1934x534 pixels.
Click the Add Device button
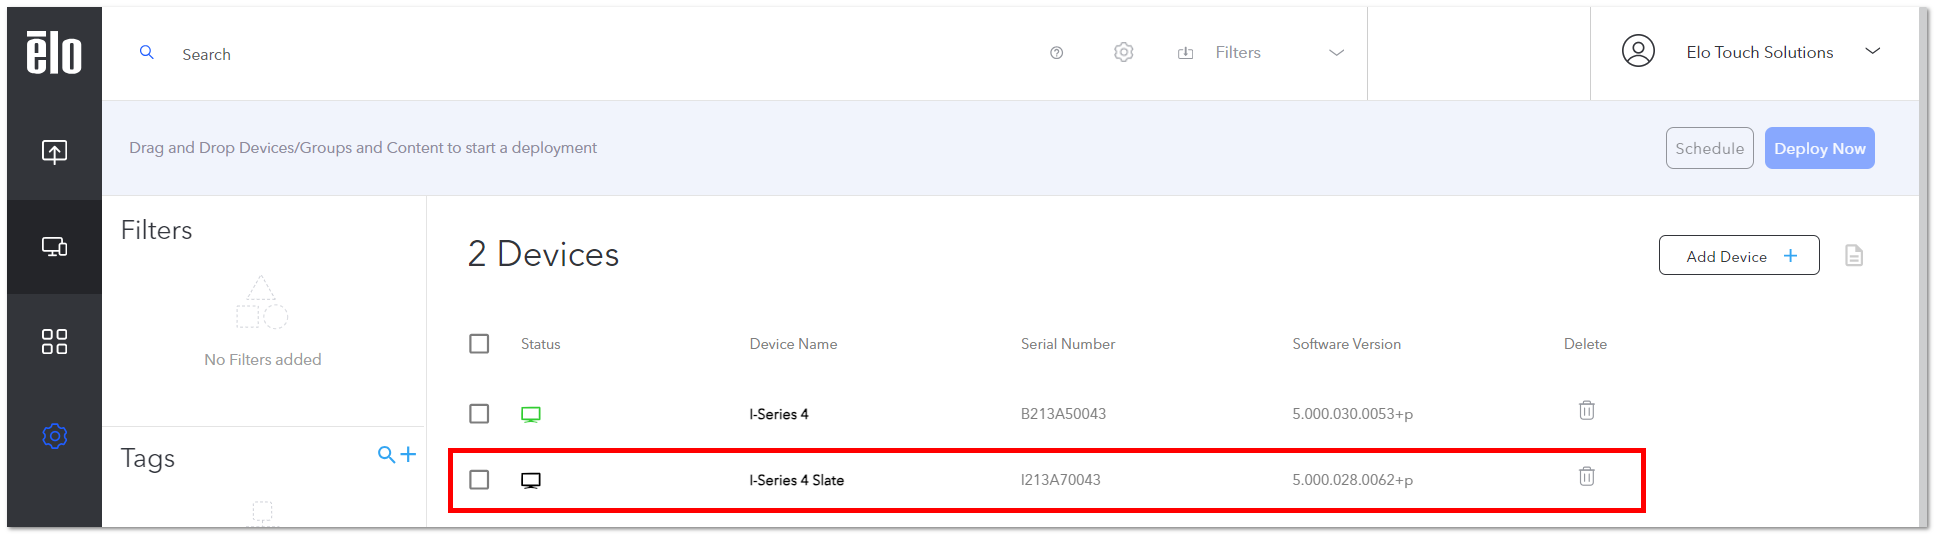tap(1739, 256)
